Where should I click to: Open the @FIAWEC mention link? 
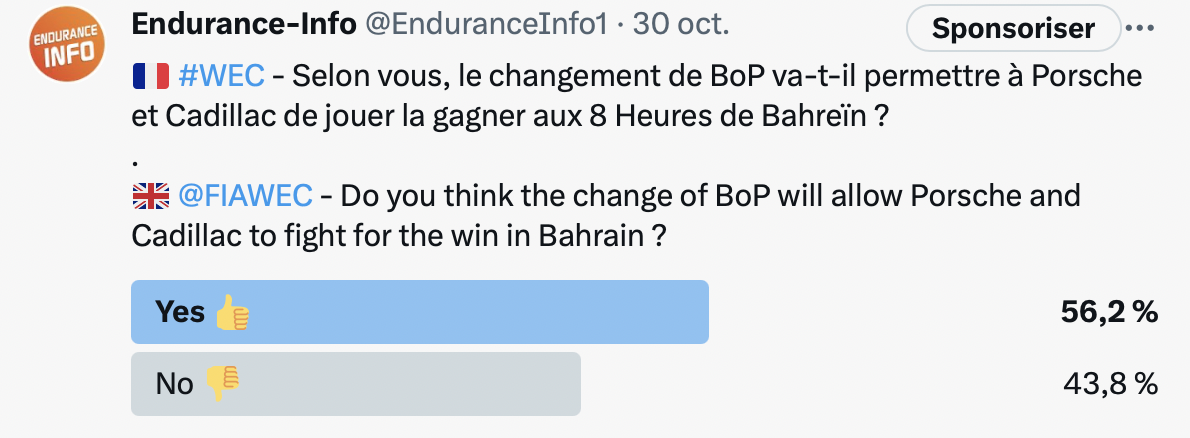pos(245,197)
